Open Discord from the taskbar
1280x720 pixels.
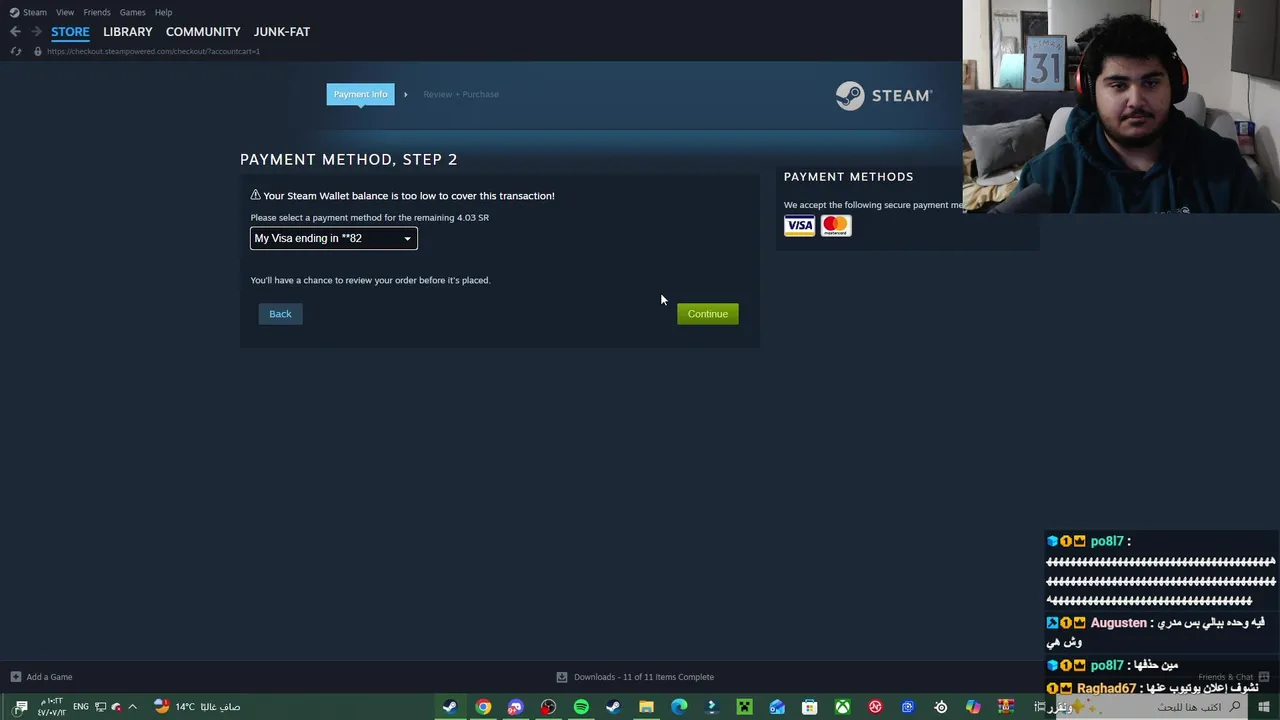[x=515, y=707]
